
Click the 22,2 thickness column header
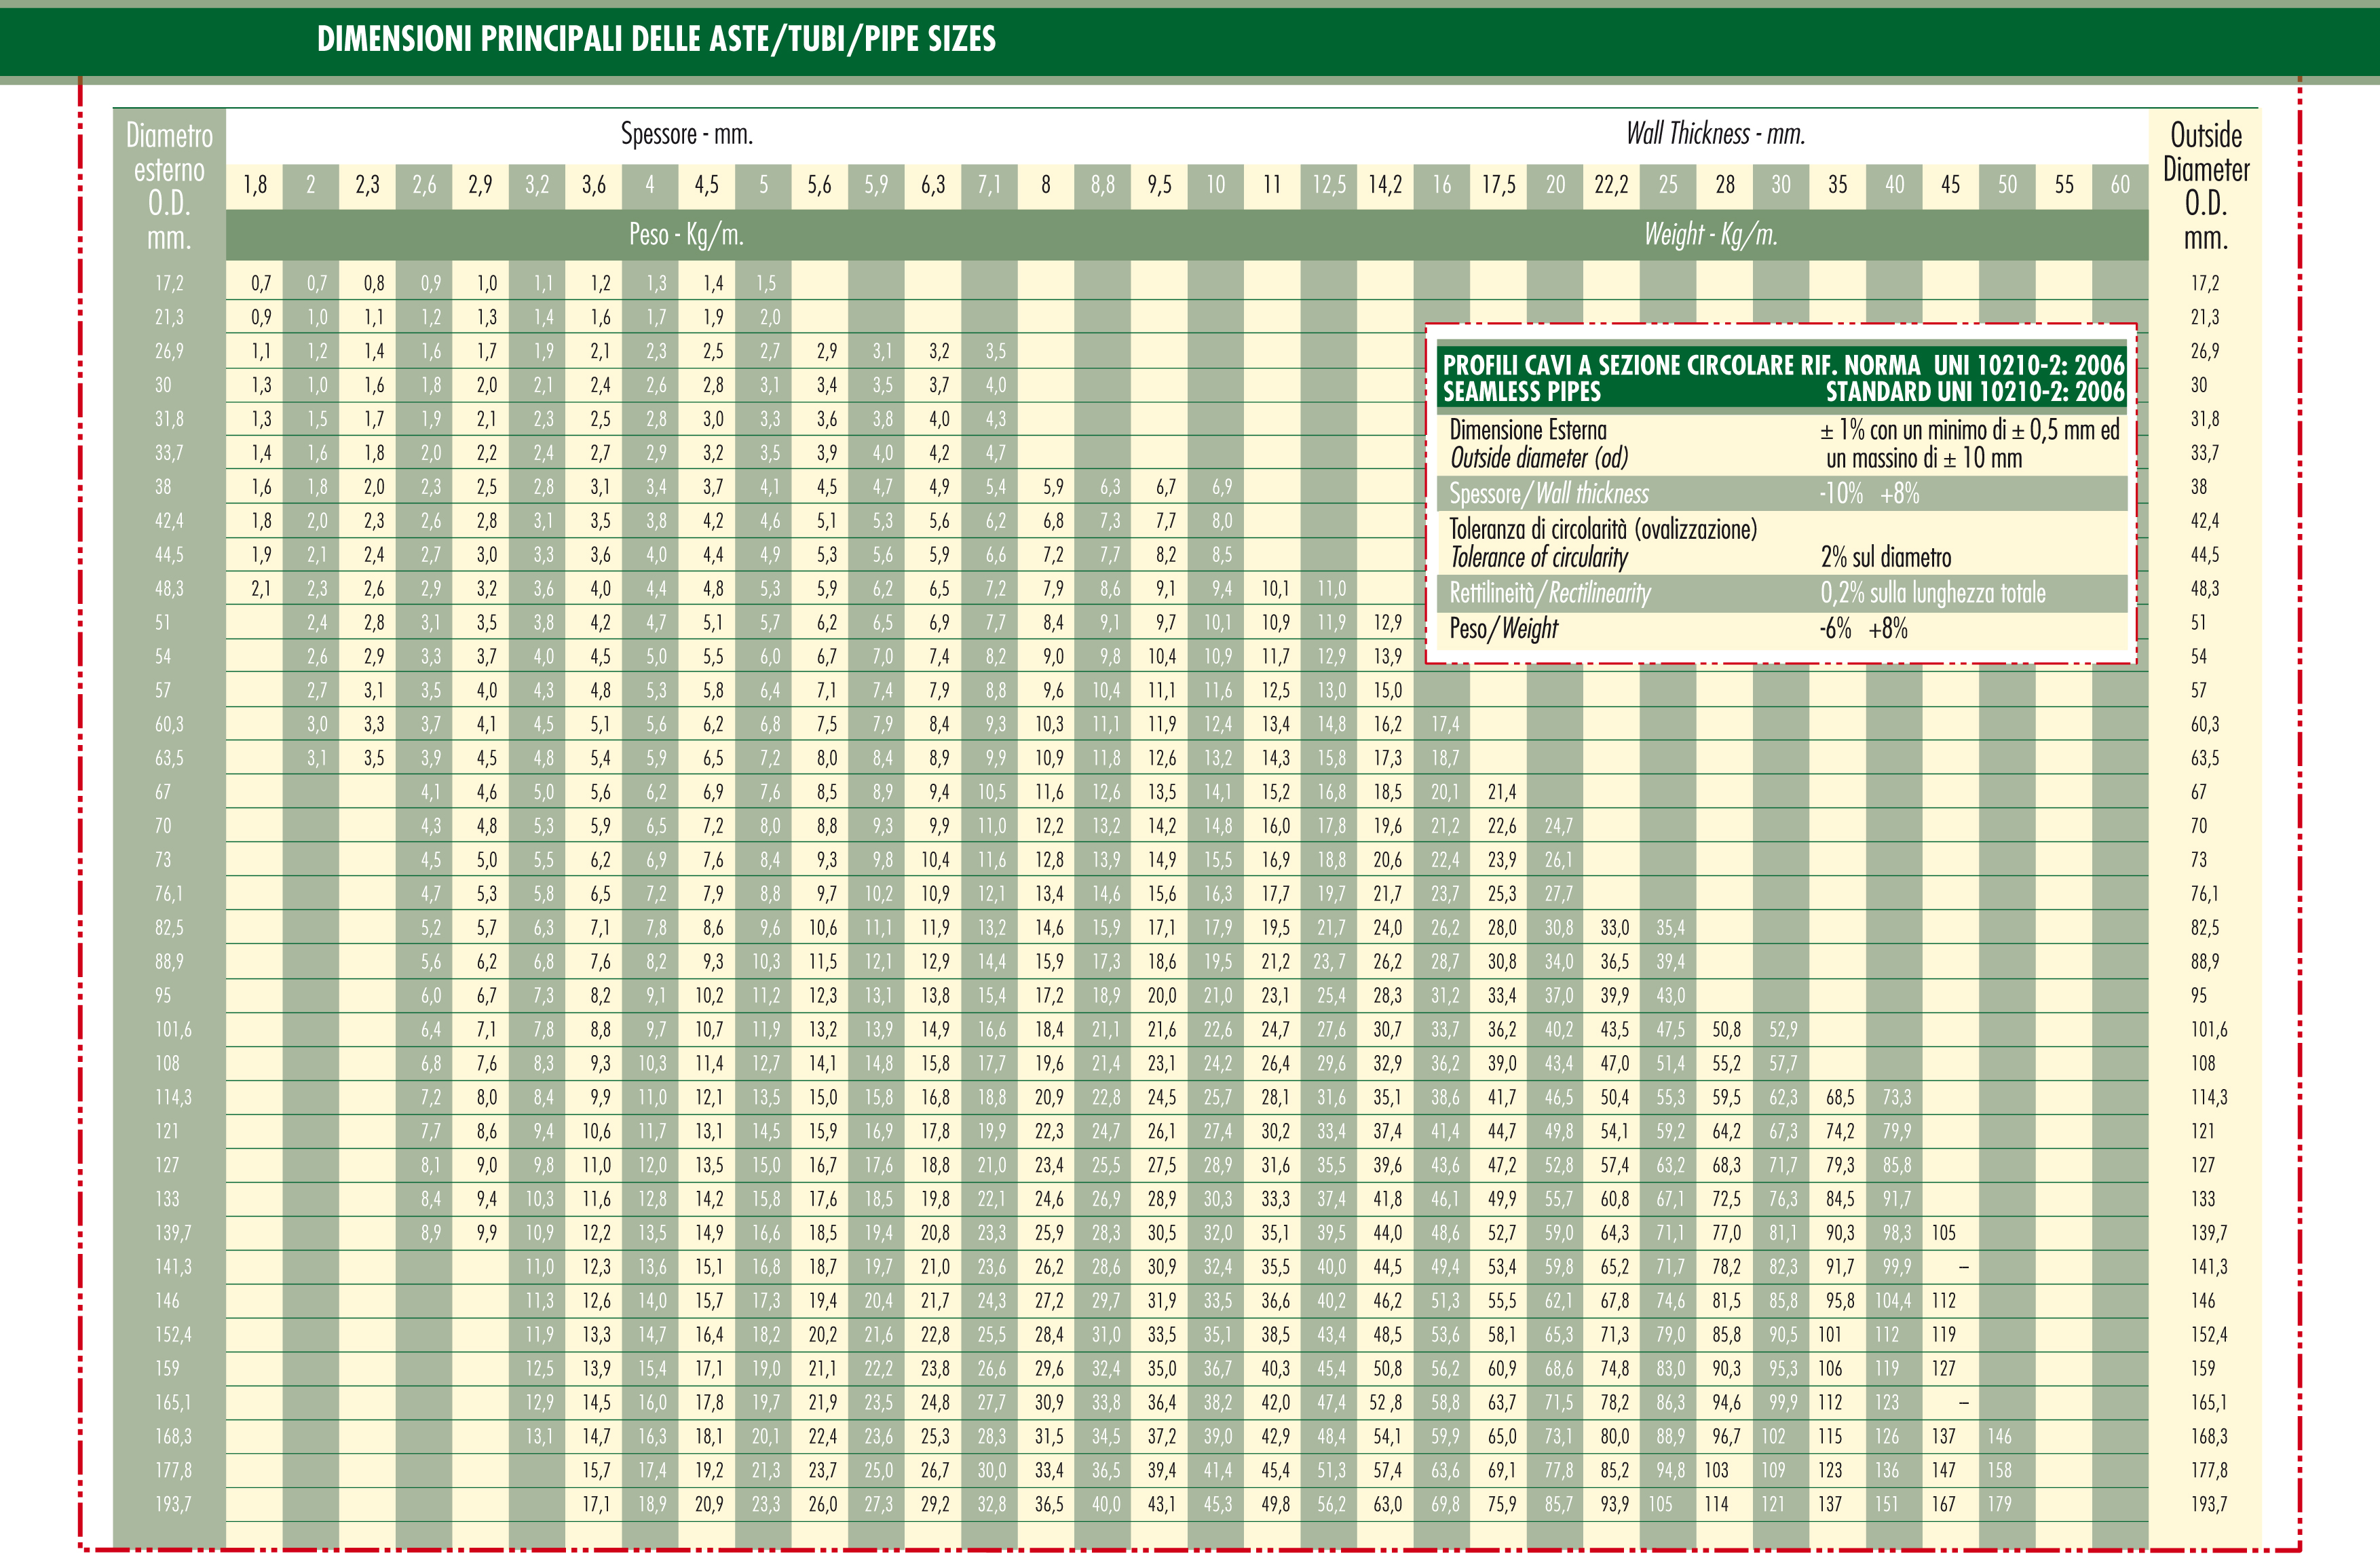tap(1611, 185)
